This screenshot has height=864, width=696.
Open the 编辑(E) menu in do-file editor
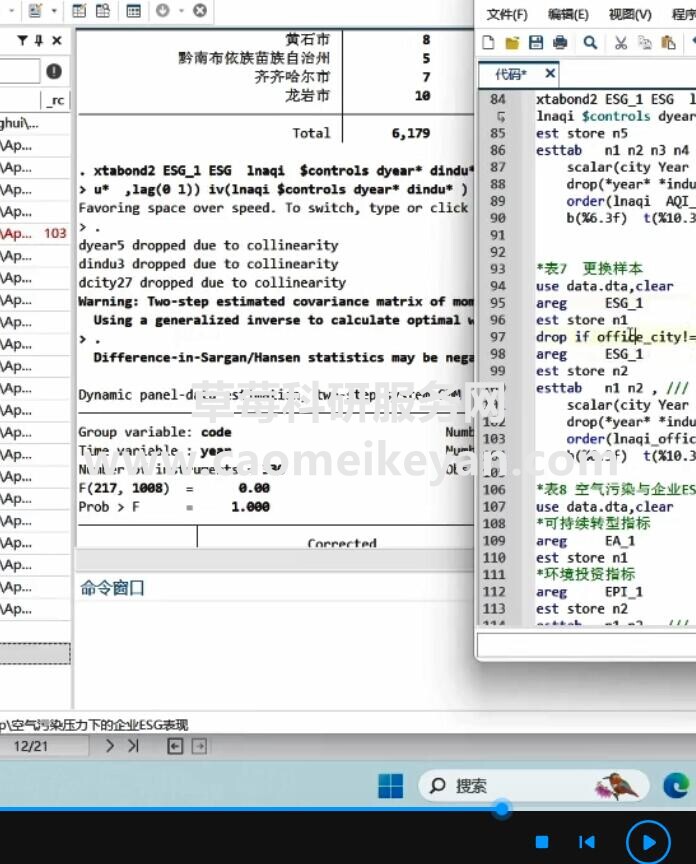[568, 14]
